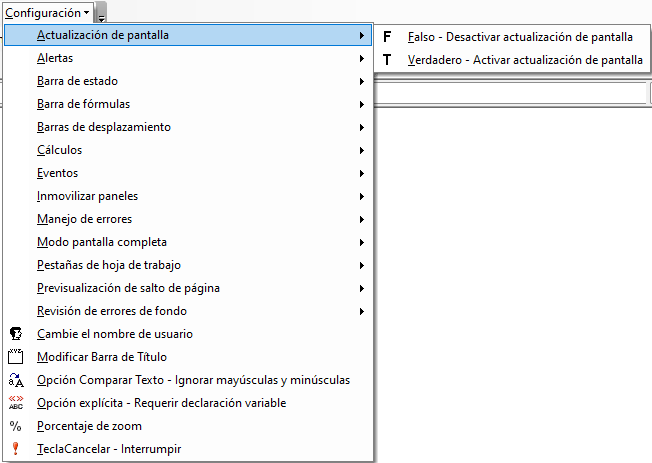Screen dimensions: 652x463
Task: Expand arrow on Manejo de errores row
Action: [x=362, y=220]
